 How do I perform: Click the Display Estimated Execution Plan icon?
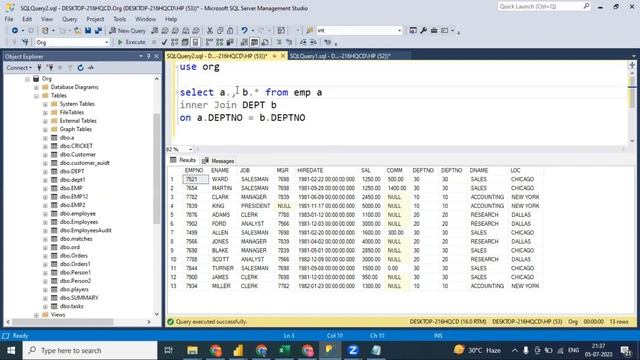coord(175,42)
